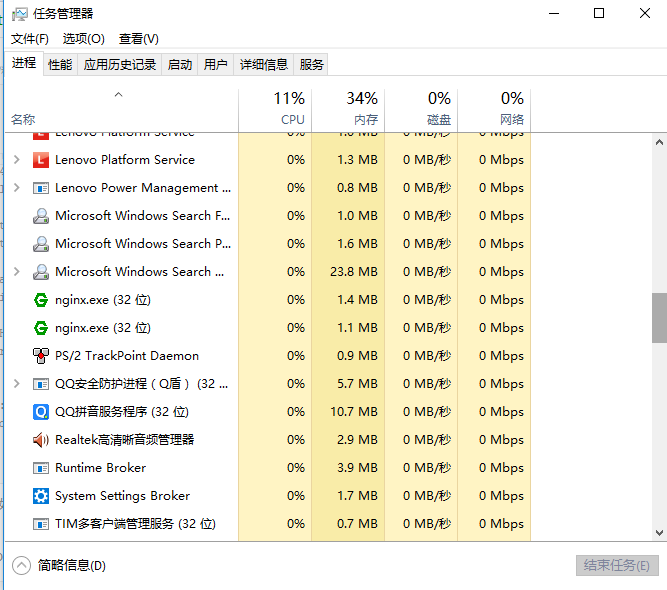Click the Lenovo Power Management process icon

pyautogui.click(x=41, y=188)
